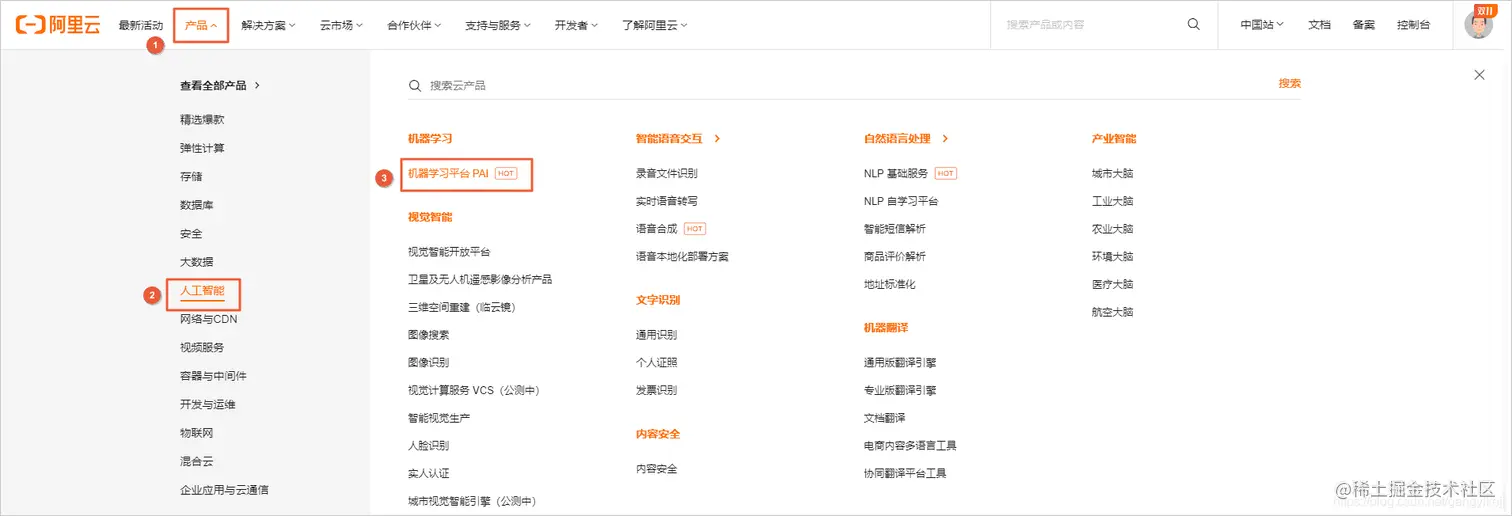
Task: Open 内容安全 product link
Action: 656,469
